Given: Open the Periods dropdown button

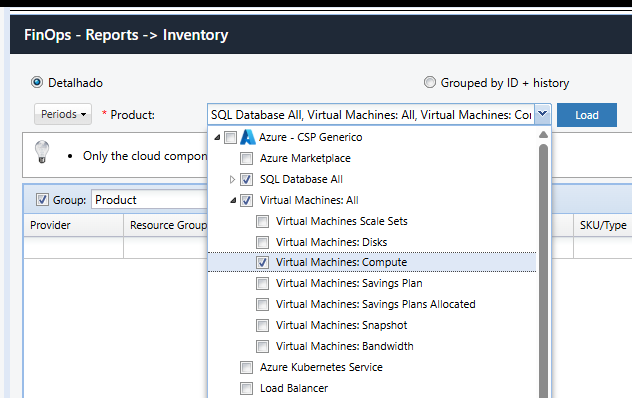Looking at the screenshot, I should tap(63, 114).
